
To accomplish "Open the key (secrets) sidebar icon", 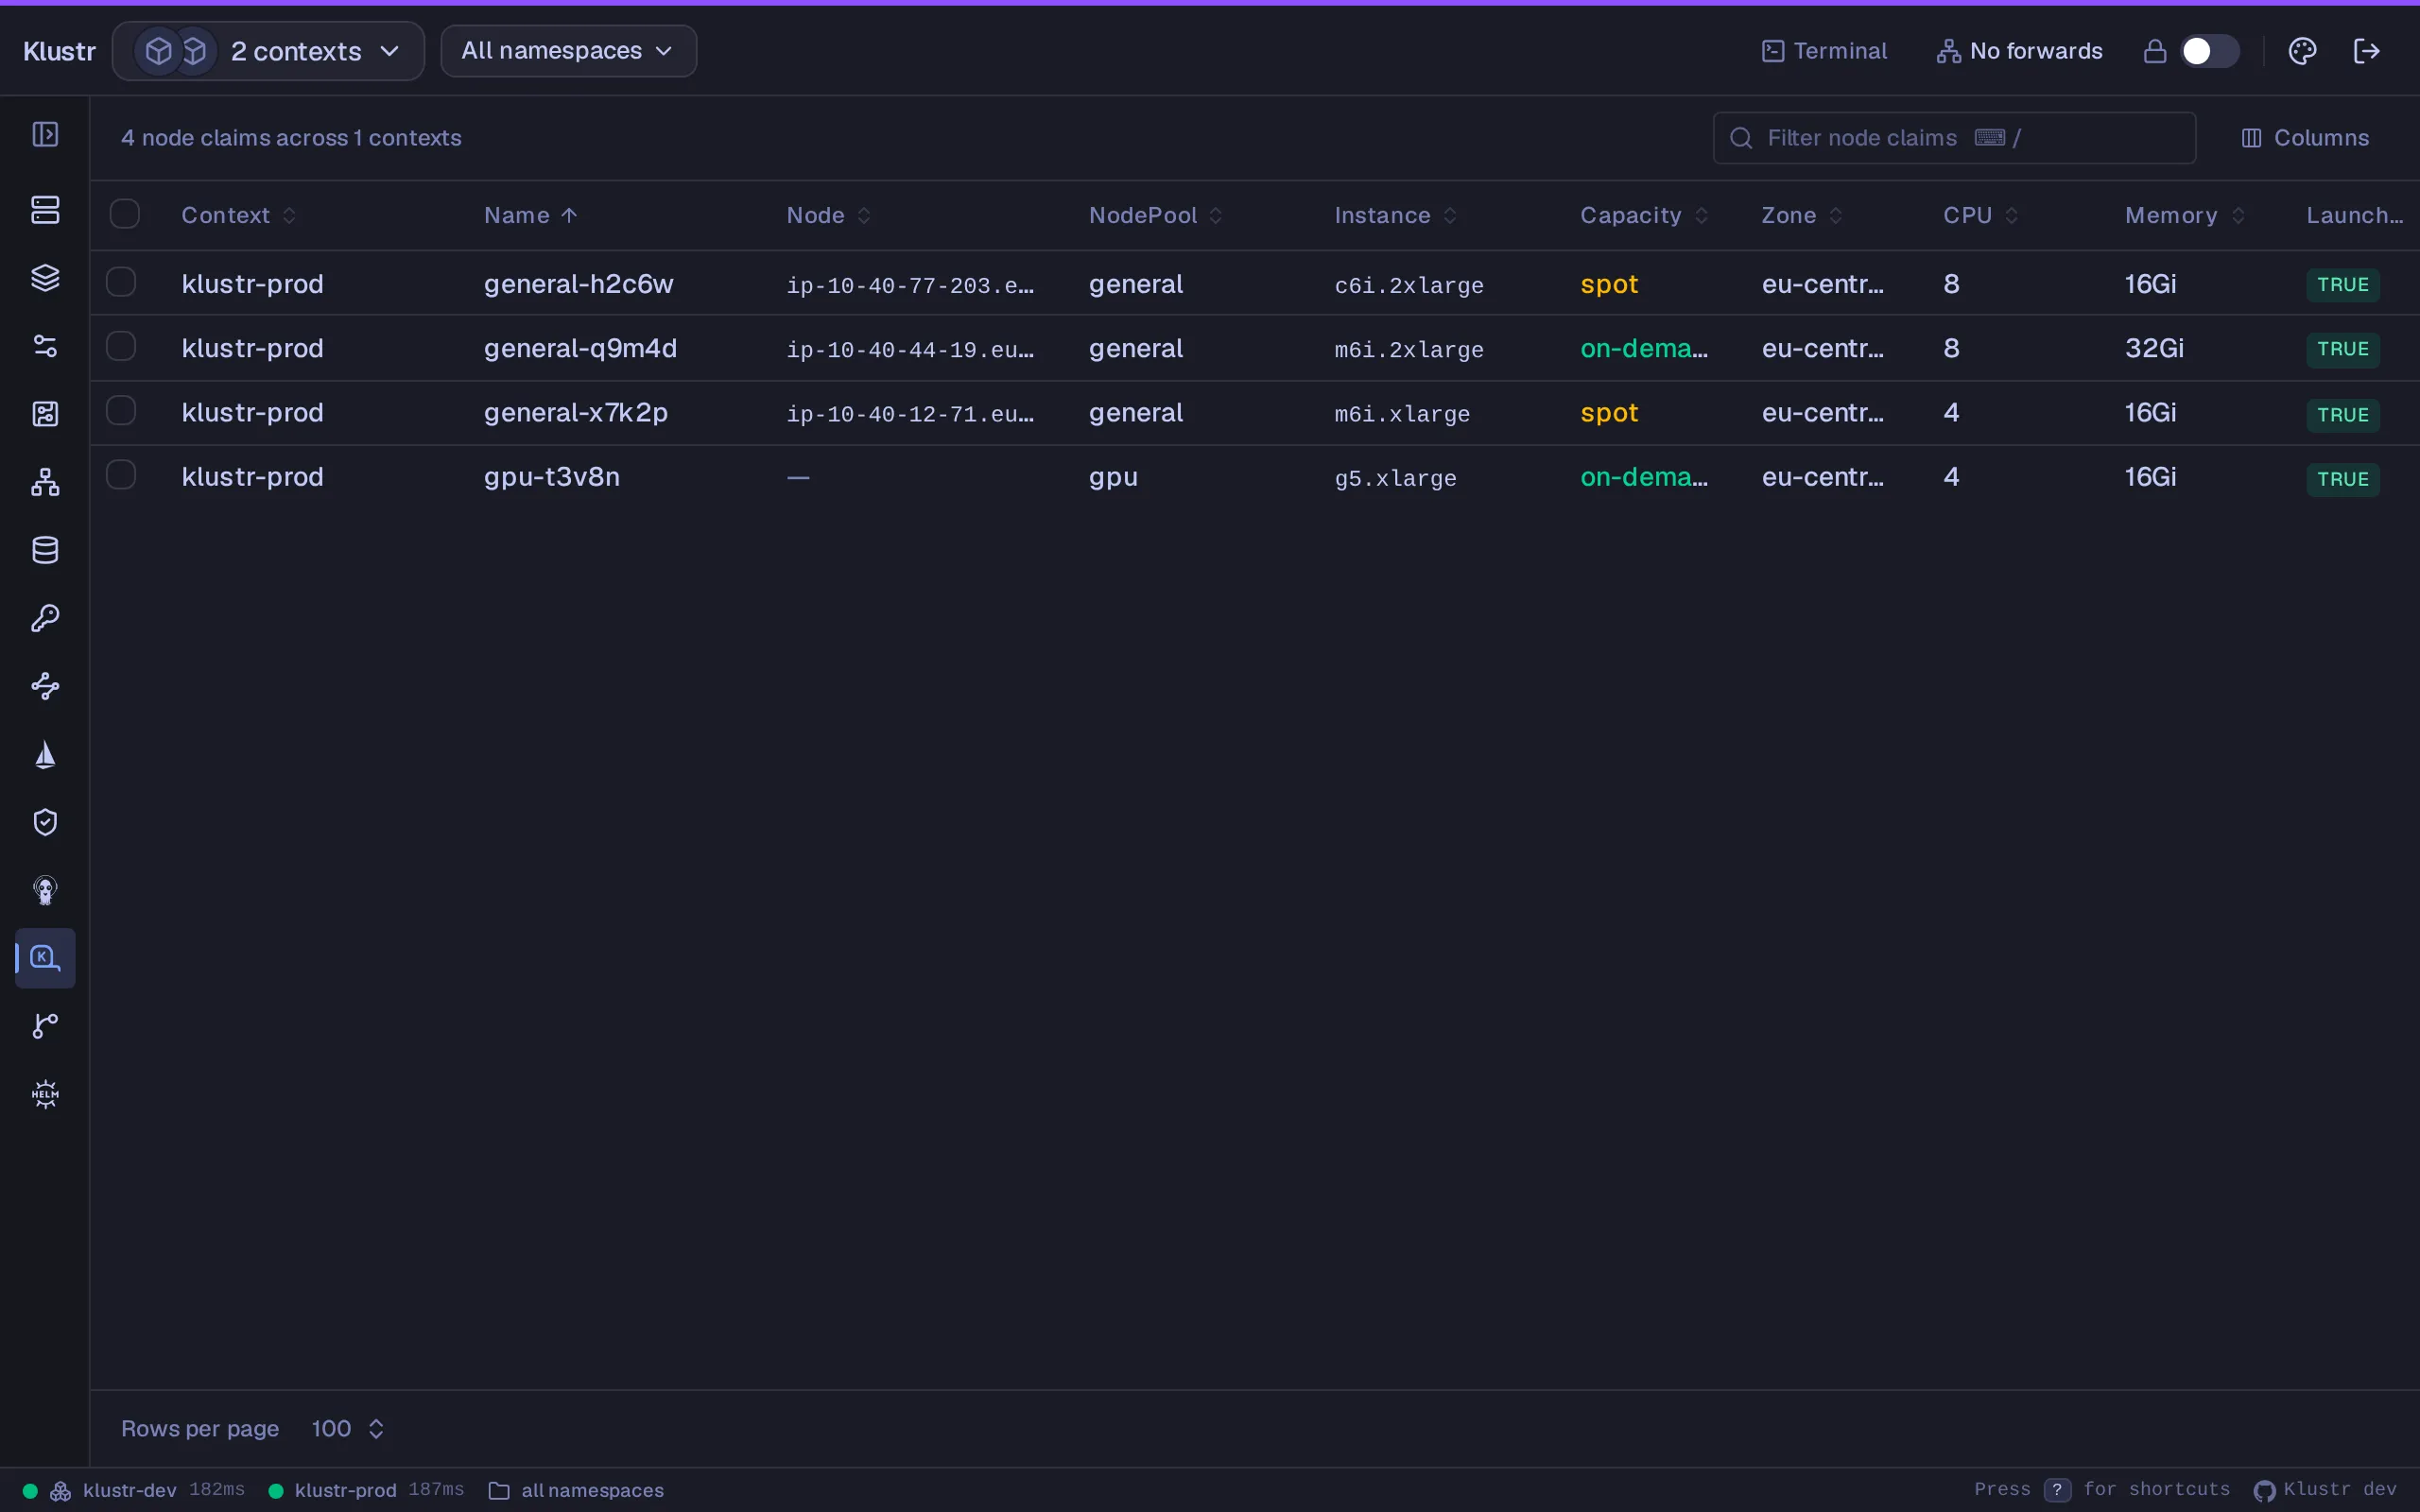I will pos(45,618).
